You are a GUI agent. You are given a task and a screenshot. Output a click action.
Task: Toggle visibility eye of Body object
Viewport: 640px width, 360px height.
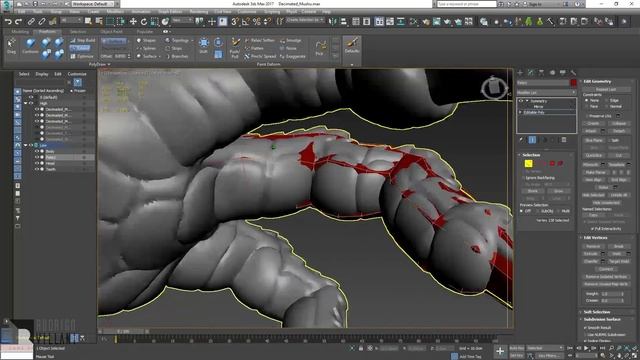[x=37, y=151]
